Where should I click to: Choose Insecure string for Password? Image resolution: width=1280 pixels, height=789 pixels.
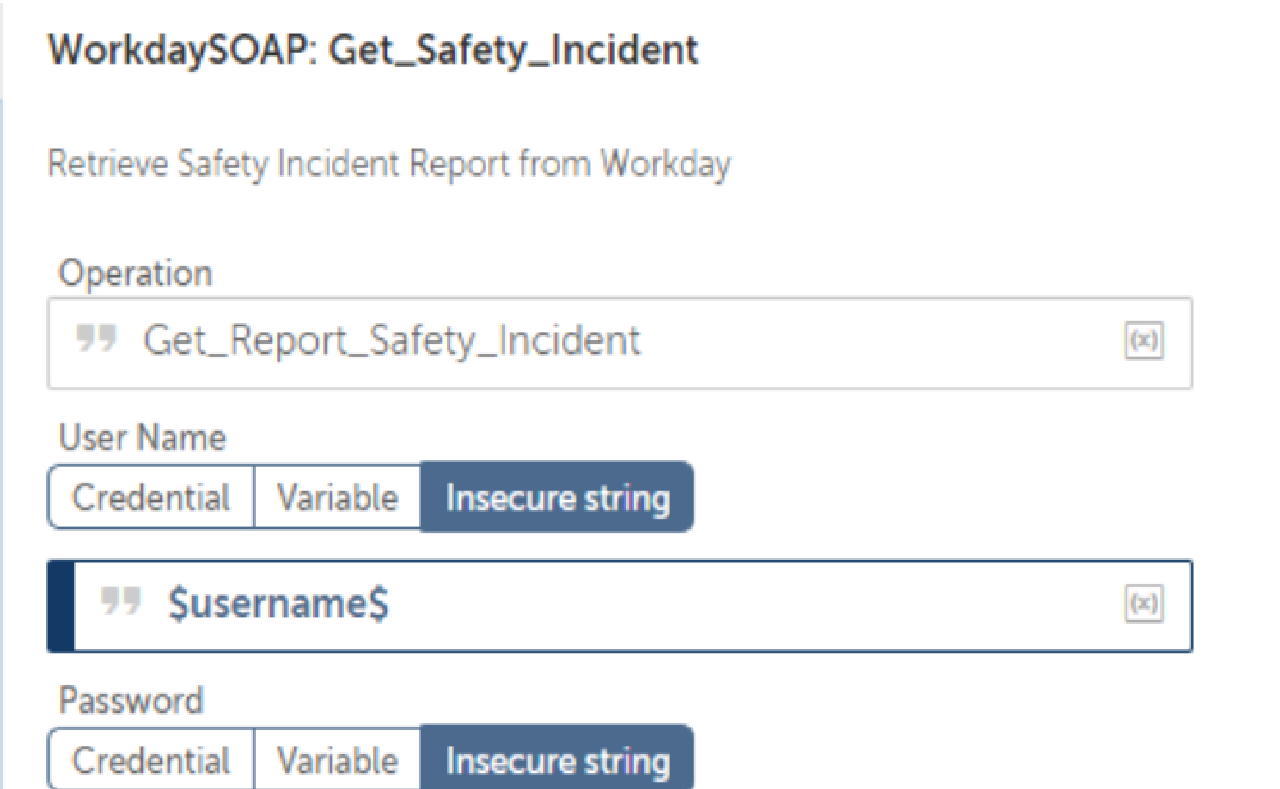click(557, 761)
